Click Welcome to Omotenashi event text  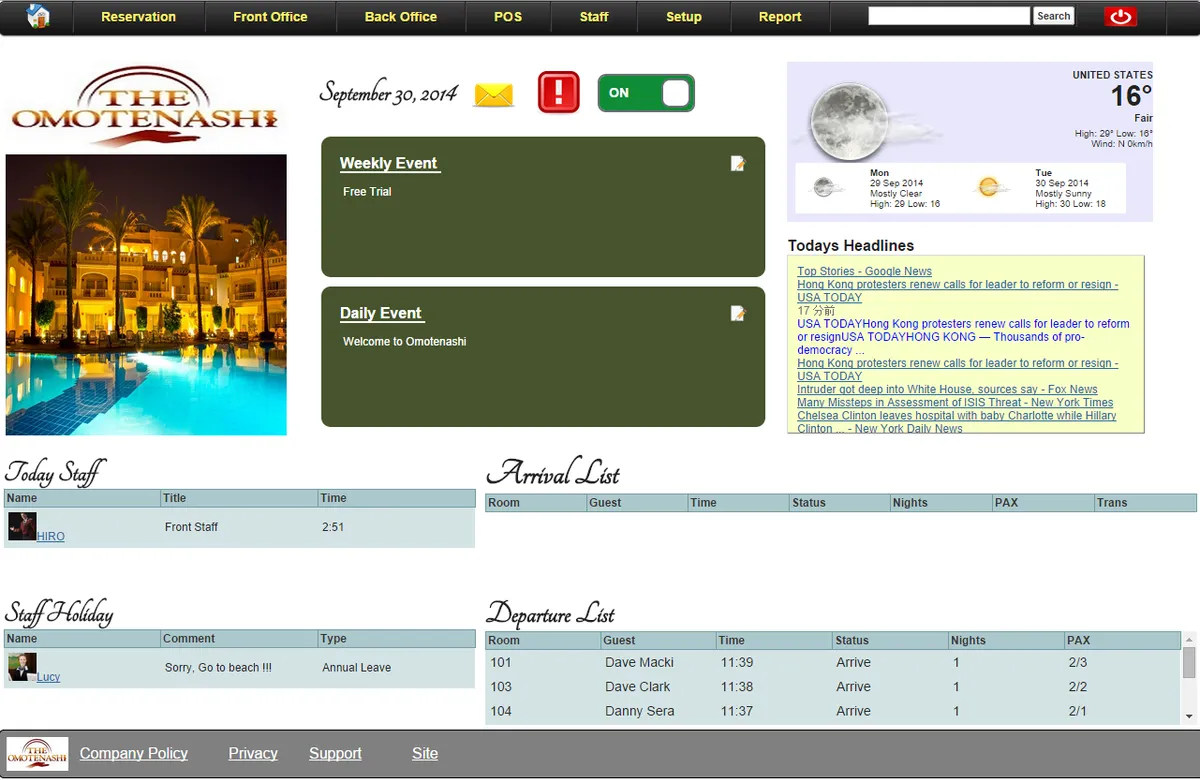pyautogui.click(x=404, y=342)
